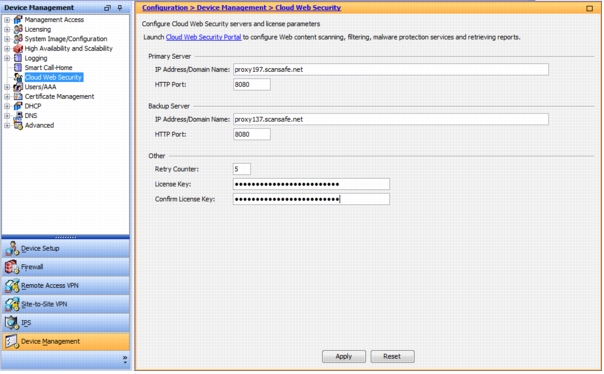The height and width of the screenshot is (374, 604).
Task: Click the Cloud Web Security breadcrumb link
Action: [x=308, y=8]
